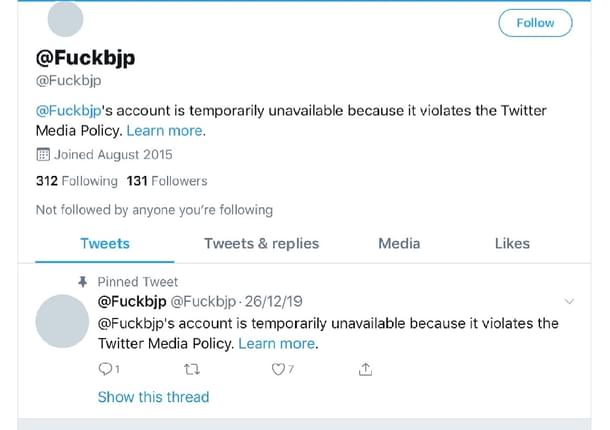Open the Tweets & replies tab
The image size is (610, 430).
(261, 243)
